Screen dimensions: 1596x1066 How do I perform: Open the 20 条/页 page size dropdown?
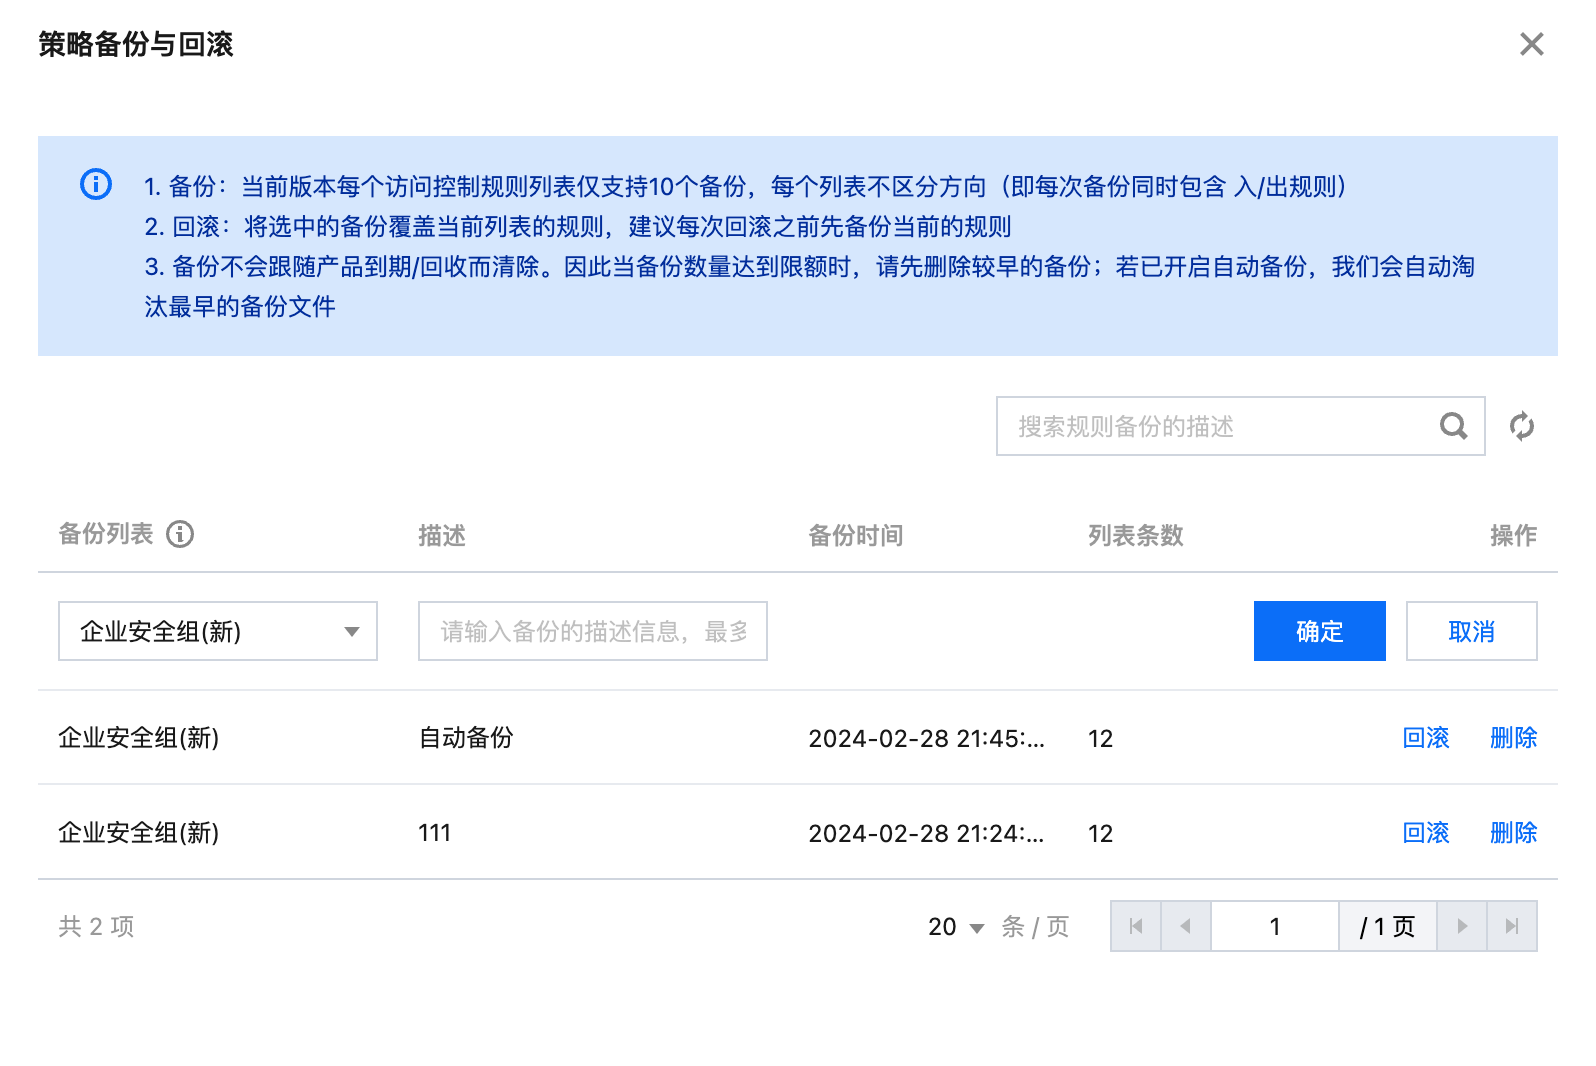coord(957,927)
